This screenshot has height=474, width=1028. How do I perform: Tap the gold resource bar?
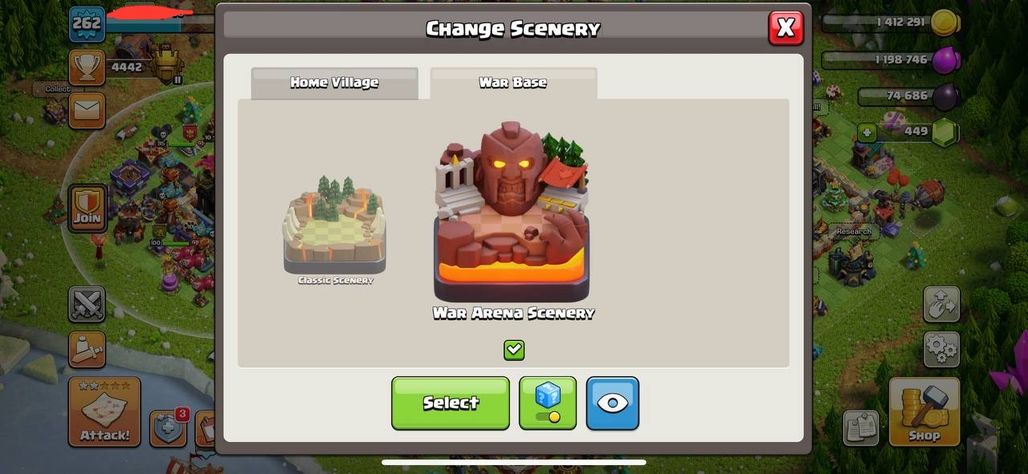point(890,23)
